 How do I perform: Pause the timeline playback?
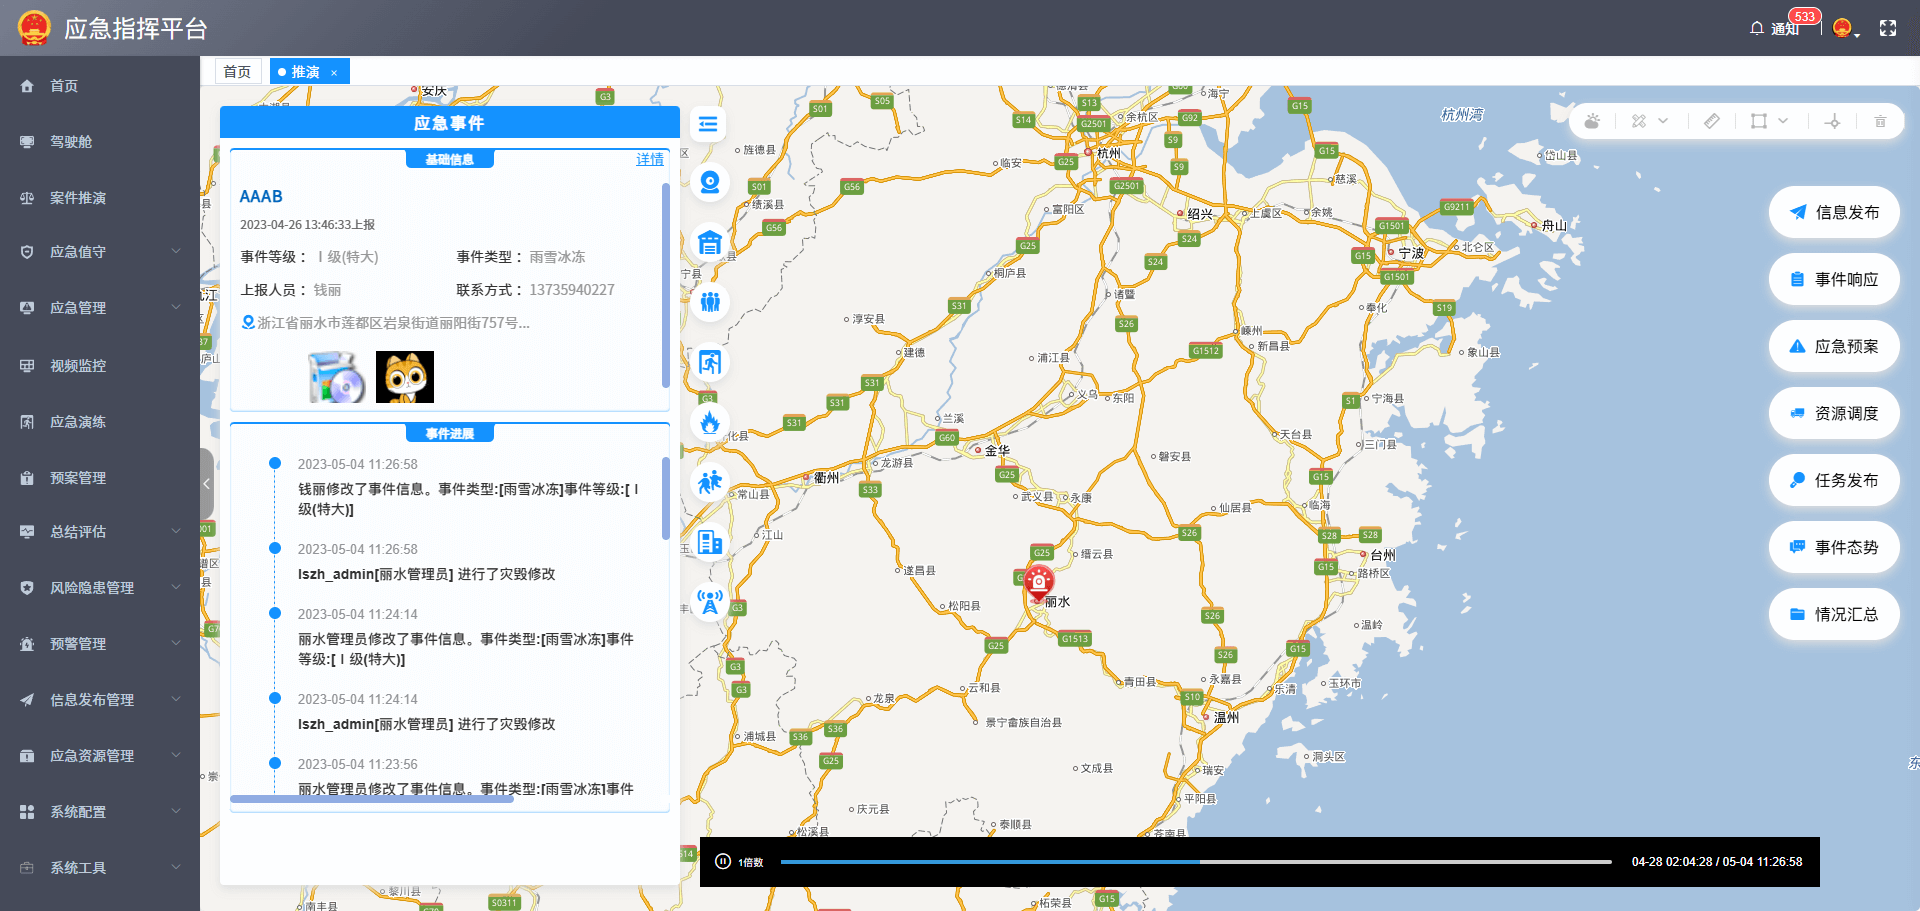click(x=723, y=861)
